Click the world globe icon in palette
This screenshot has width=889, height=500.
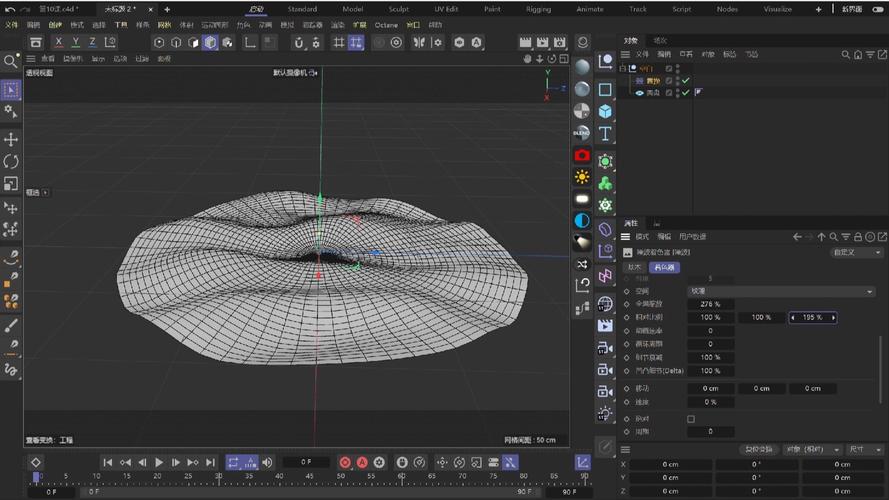pos(605,304)
